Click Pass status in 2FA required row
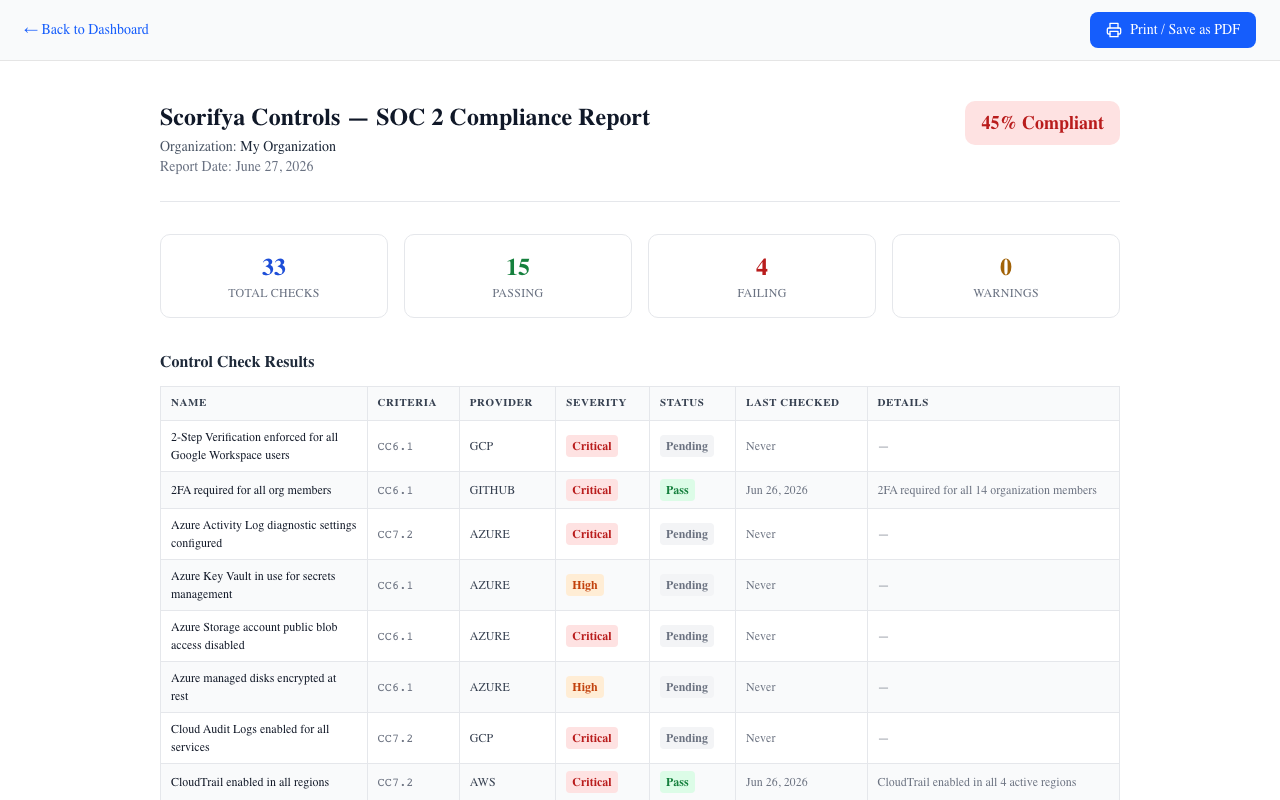 (677, 490)
